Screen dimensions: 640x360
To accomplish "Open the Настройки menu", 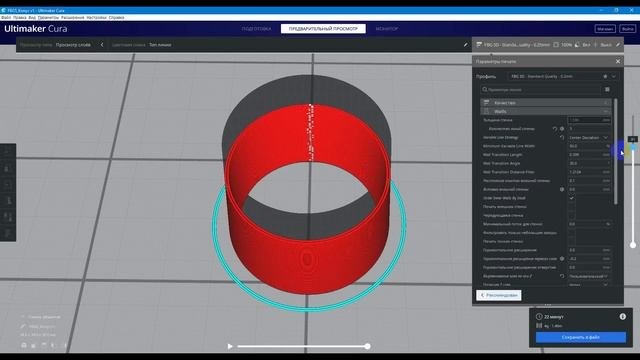I will pos(96,18).
